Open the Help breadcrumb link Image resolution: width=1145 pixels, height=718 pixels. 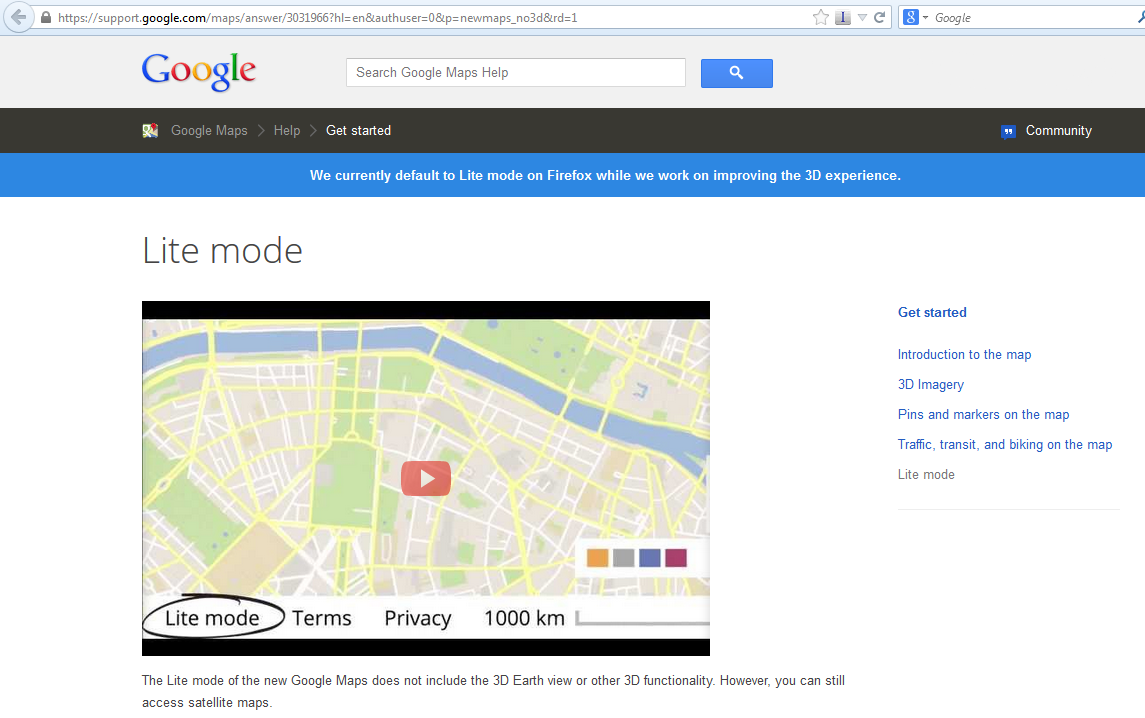(x=287, y=131)
